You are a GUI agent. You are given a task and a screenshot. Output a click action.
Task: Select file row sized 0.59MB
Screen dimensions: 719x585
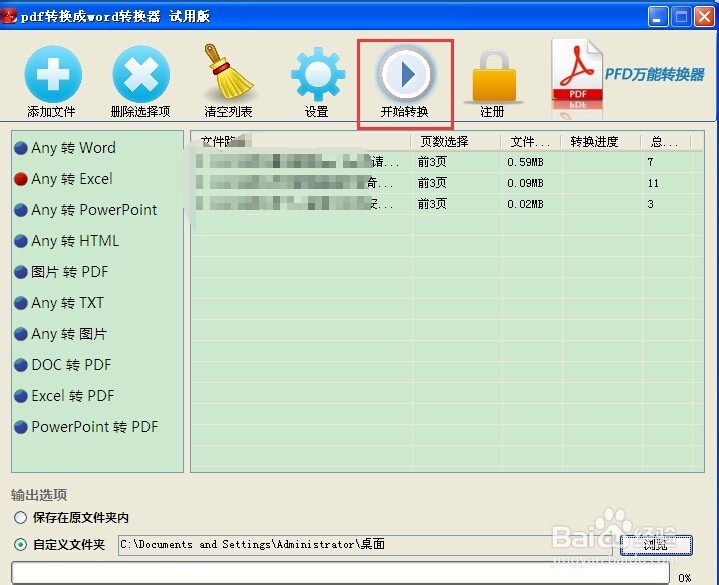tap(447, 162)
